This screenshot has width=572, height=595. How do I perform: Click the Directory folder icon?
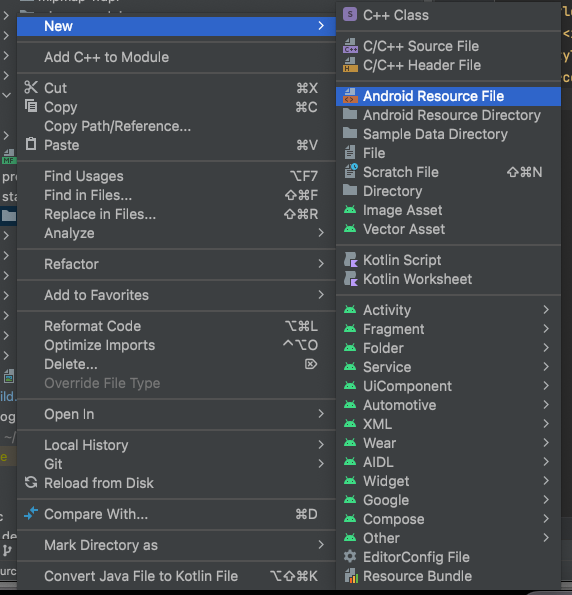coord(350,190)
